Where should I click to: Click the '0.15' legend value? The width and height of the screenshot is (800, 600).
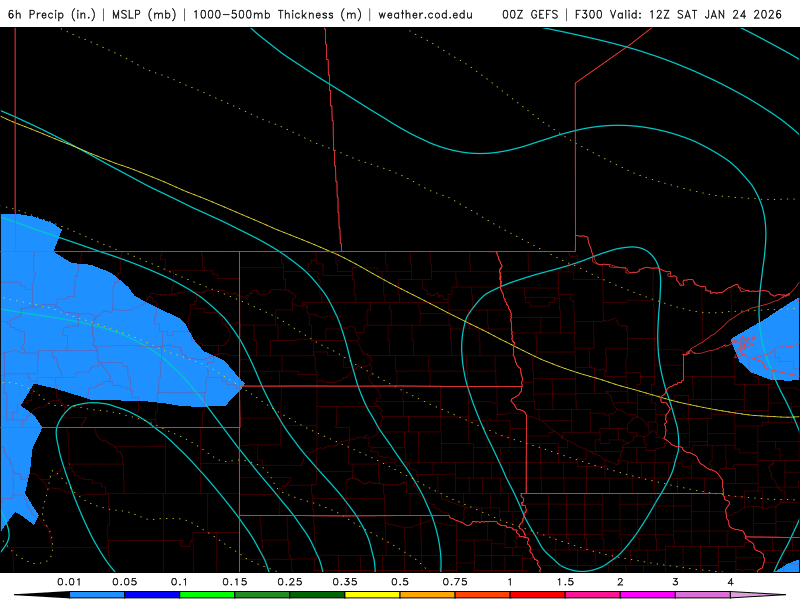(x=235, y=582)
